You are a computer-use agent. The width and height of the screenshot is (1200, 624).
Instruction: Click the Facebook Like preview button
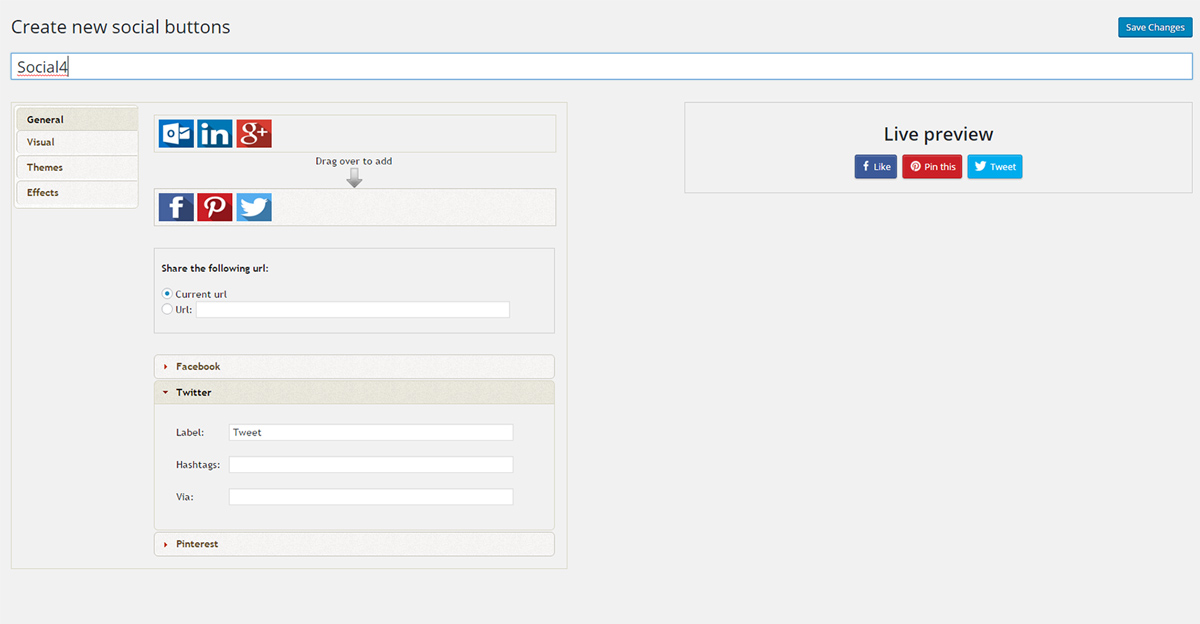[x=876, y=167]
